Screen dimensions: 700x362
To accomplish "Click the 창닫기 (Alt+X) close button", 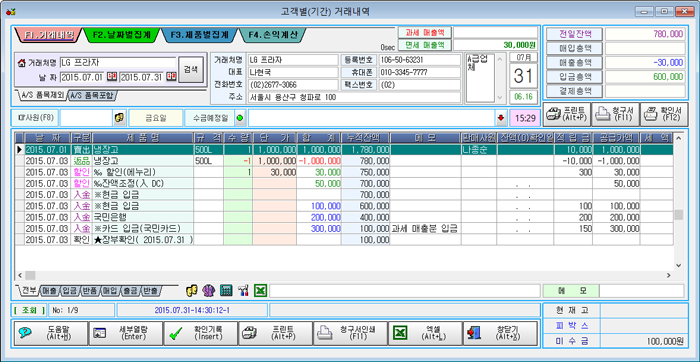I will [500, 333].
